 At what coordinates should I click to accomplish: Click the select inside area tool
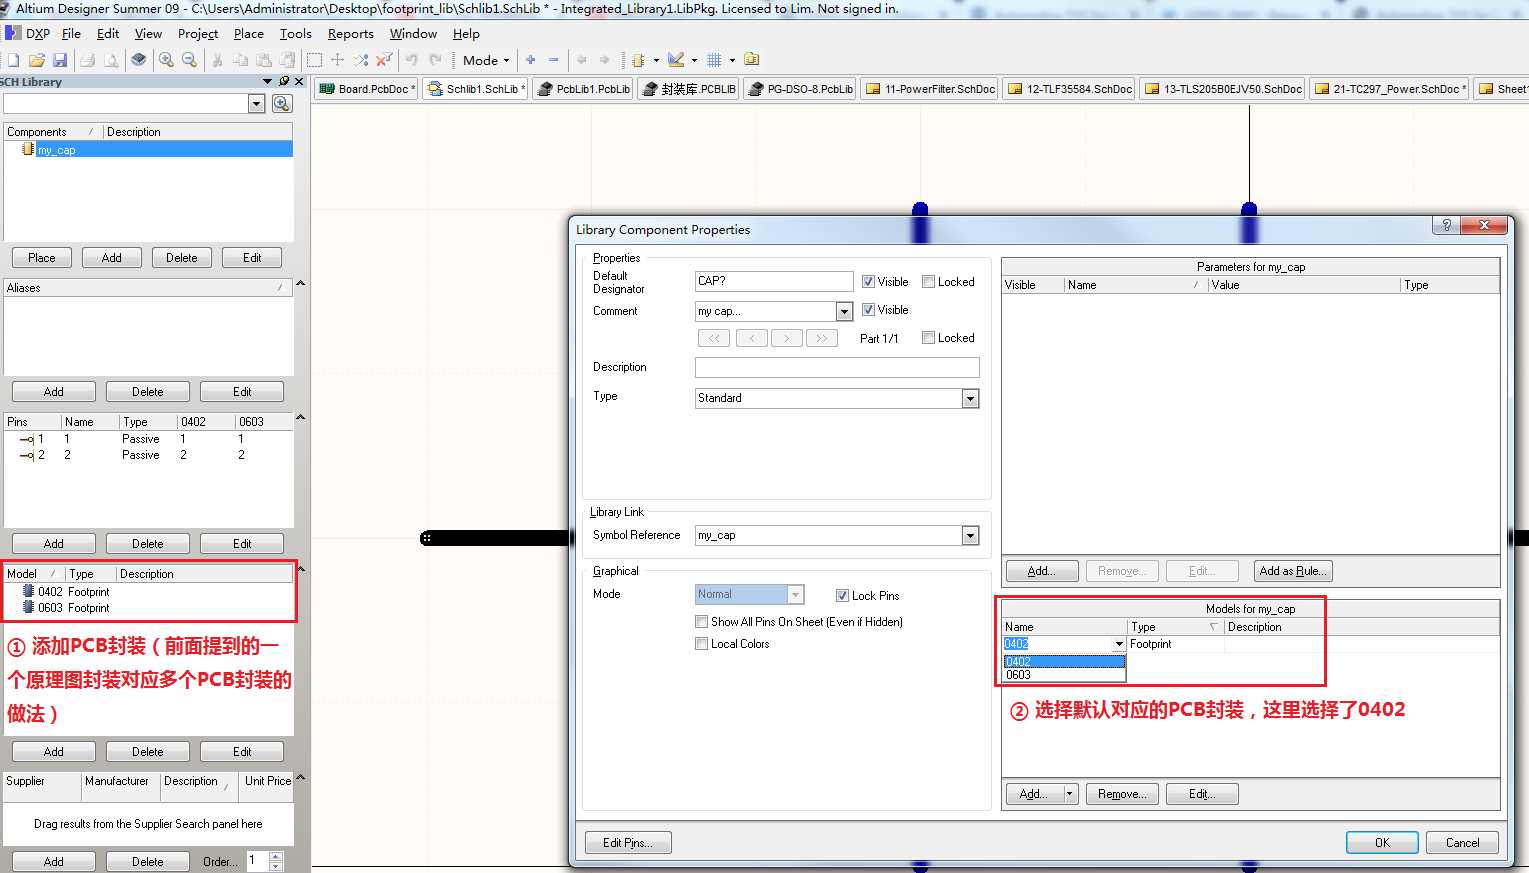pos(314,60)
